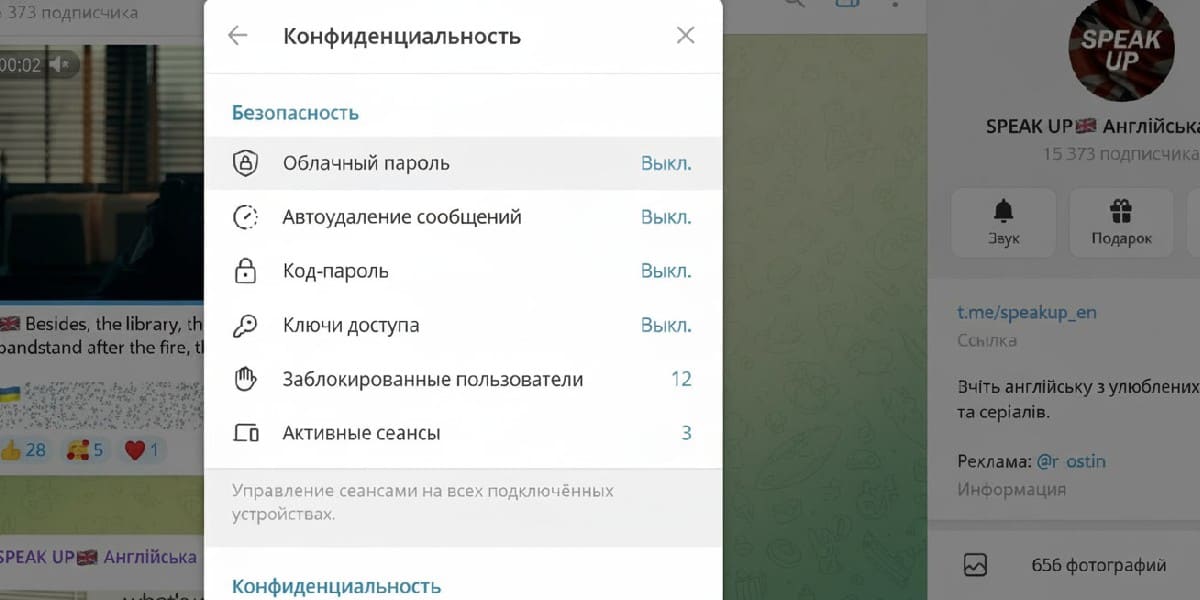Click the Конфиденциальность section heading at bottom
This screenshot has width=1200, height=600.
[336, 586]
